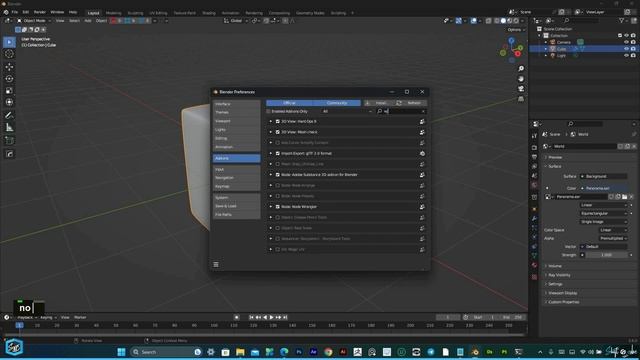Open File Explorer from the Windows taskbar
Screen dimensions: 640x360
[x=240, y=352]
